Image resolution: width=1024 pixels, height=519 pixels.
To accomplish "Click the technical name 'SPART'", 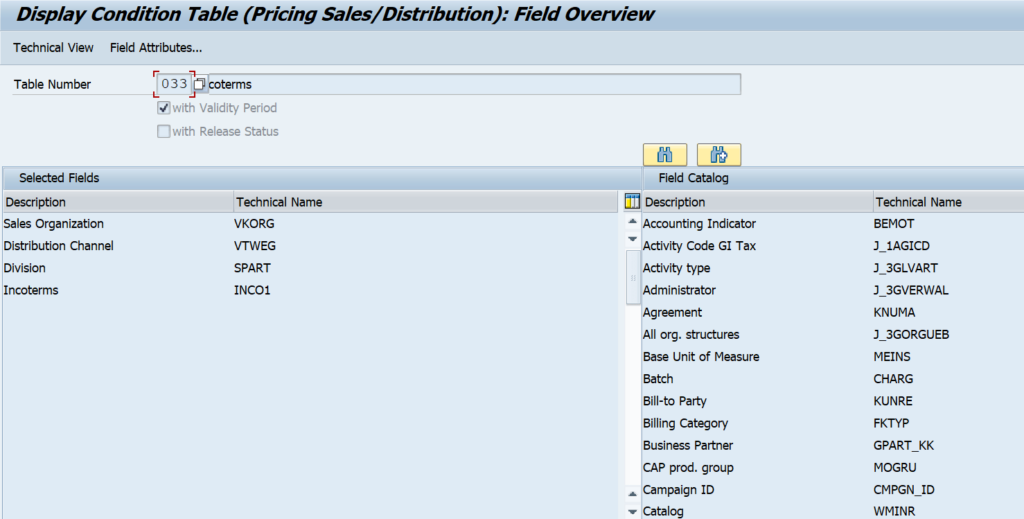I will click(252, 268).
